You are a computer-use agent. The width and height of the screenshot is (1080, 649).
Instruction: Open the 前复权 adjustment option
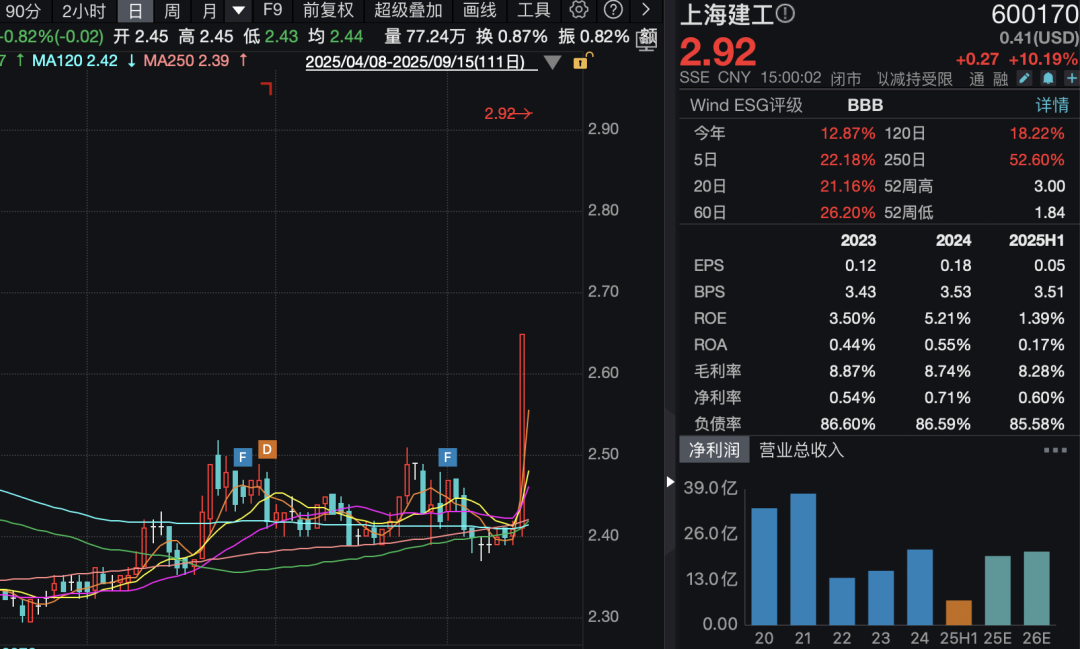(328, 10)
